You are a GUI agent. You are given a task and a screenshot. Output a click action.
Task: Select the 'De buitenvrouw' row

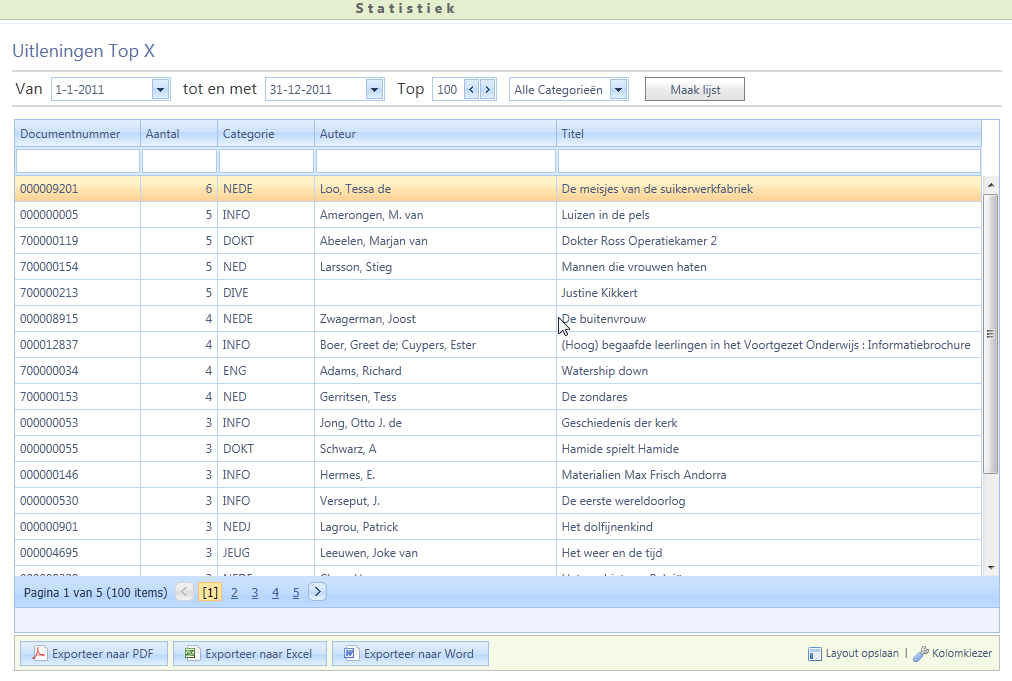click(498, 319)
